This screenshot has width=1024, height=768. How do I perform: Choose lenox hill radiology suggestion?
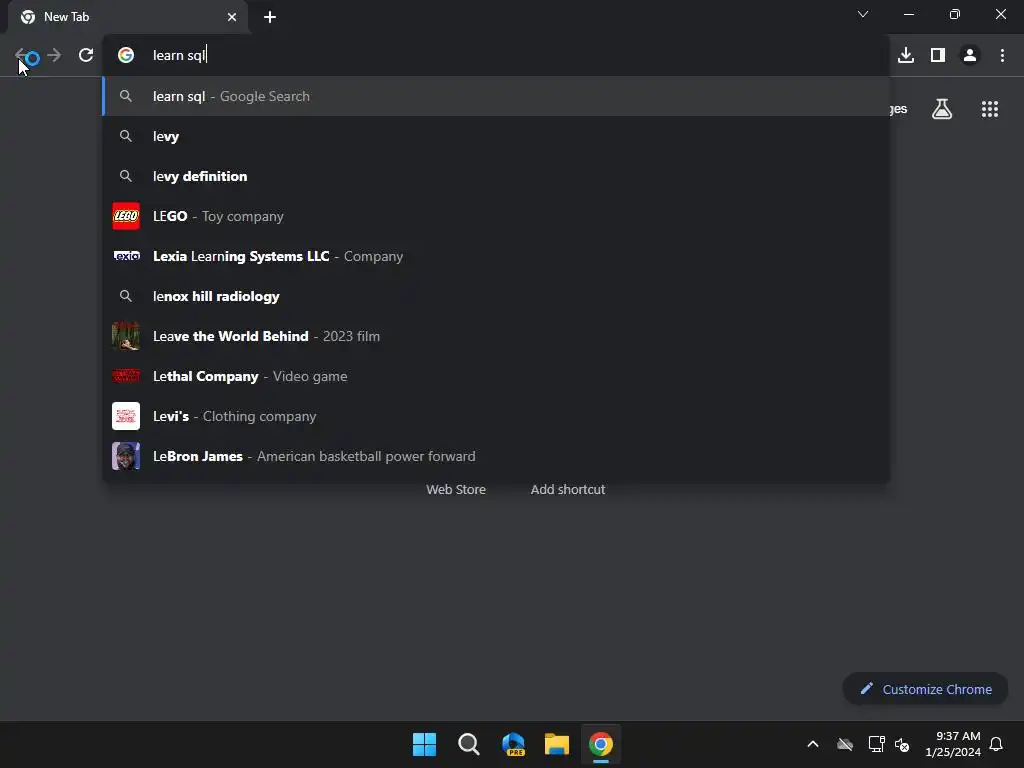pyautogui.click(x=496, y=296)
